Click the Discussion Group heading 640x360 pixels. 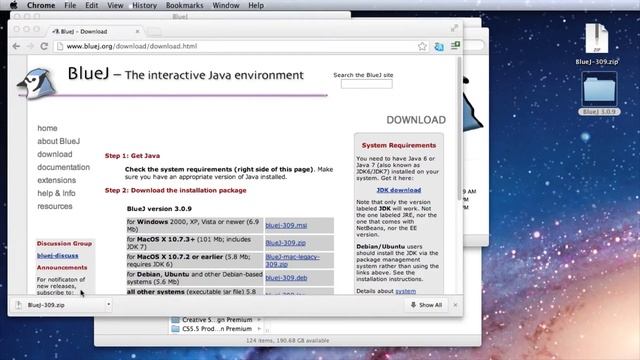click(64, 244)
